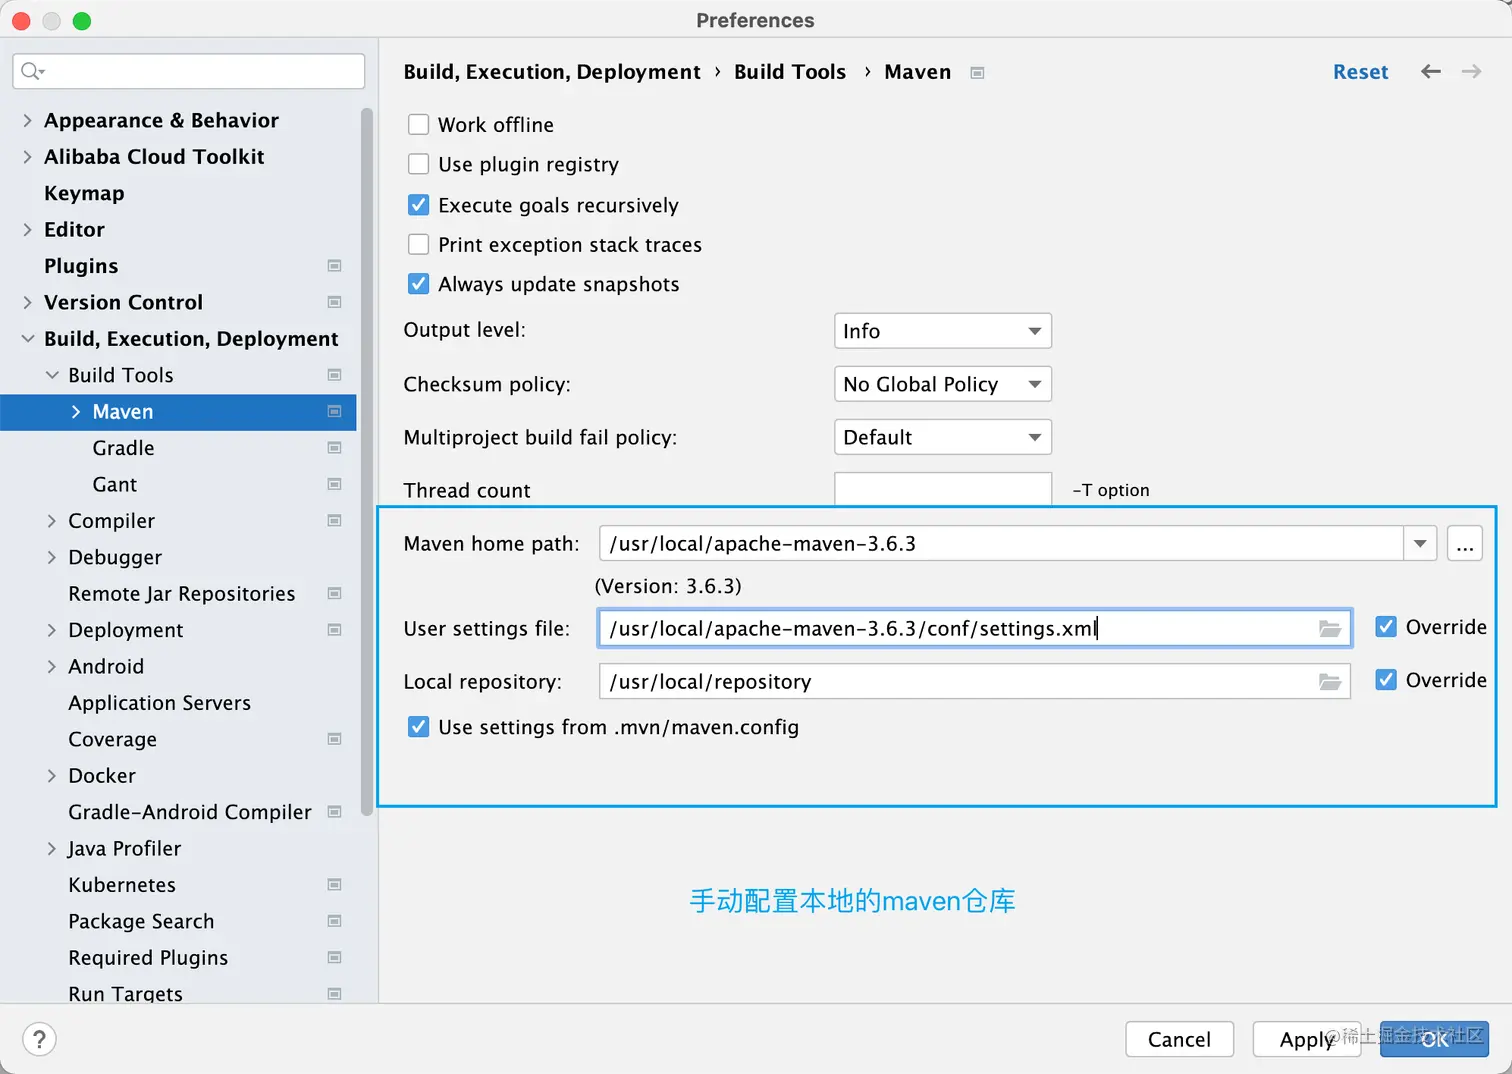The height and width of the screenshot is (1074, 1512).
Task: Collapse Build, Execution, Deployment section
Action: pyautogui.click(x=27, y=339)
